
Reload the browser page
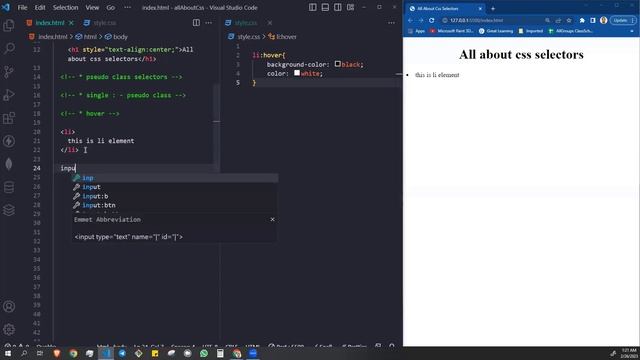point(431,20)
